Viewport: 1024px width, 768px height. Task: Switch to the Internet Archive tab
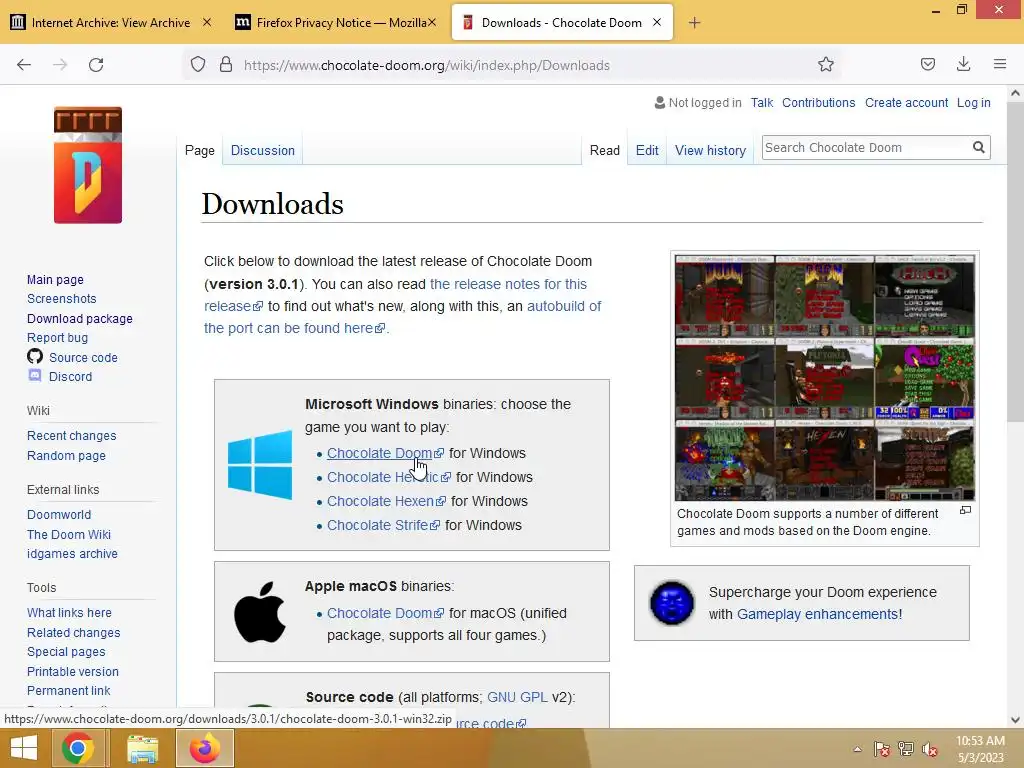pyautogui.click(x=110, y=23)
